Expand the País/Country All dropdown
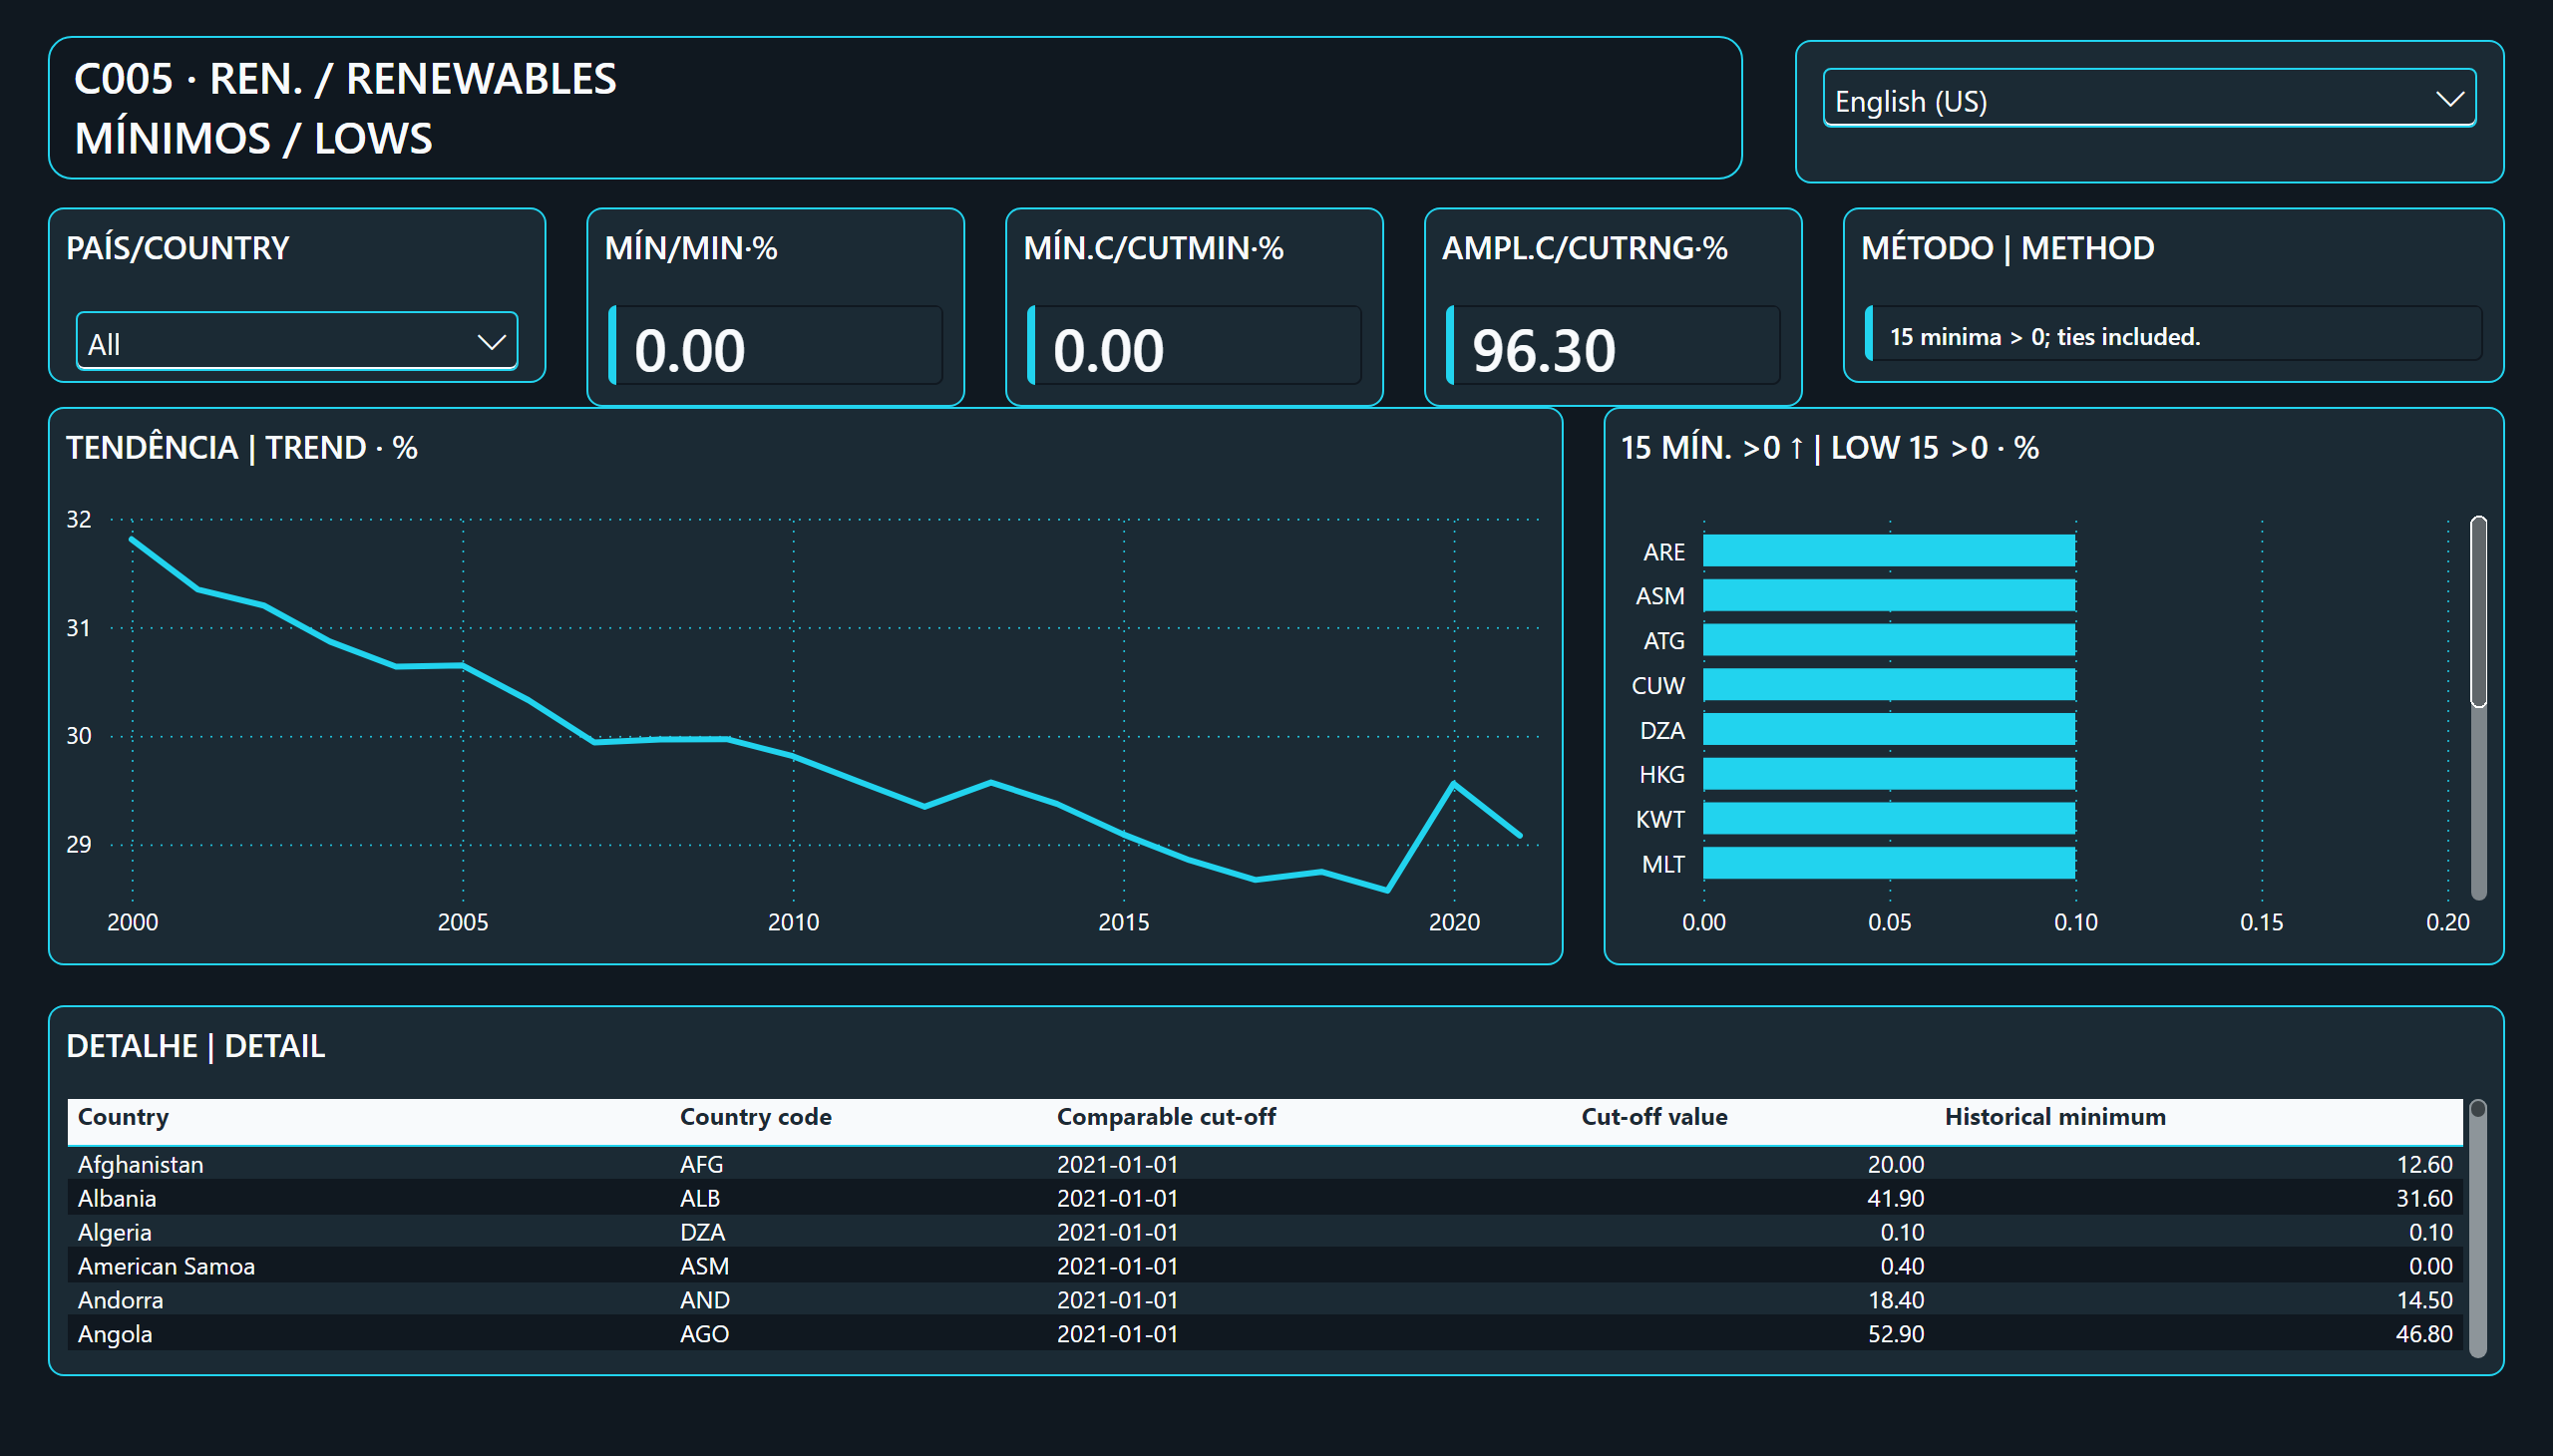The image size is (2553, 1456). coord(297,342)
